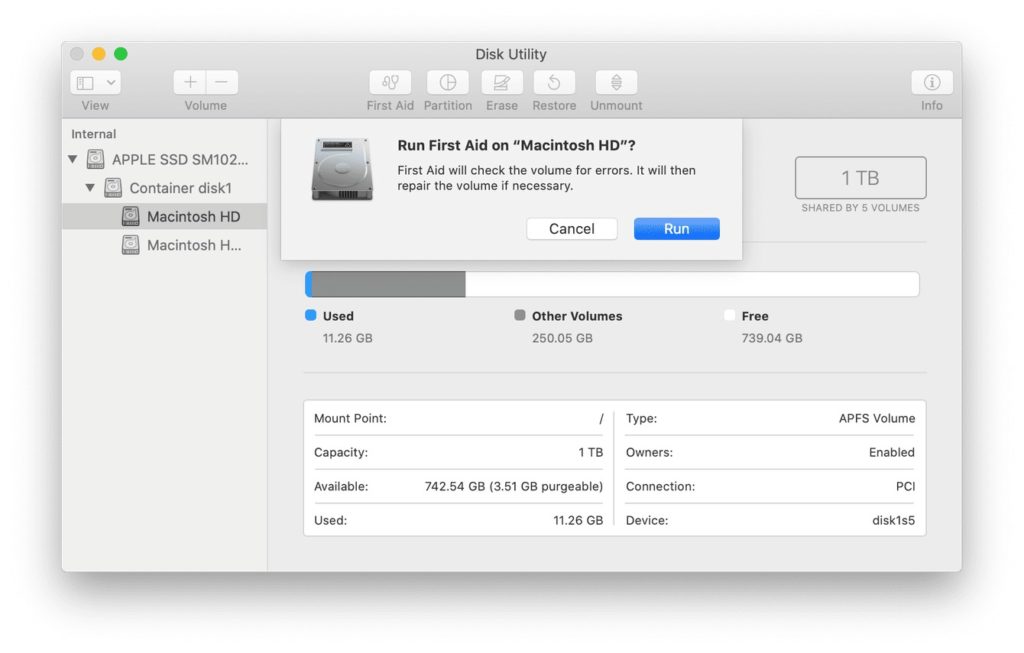1024x653 pixels.
Task: Click the Disk Utility window title
Action: click(511, 54)
